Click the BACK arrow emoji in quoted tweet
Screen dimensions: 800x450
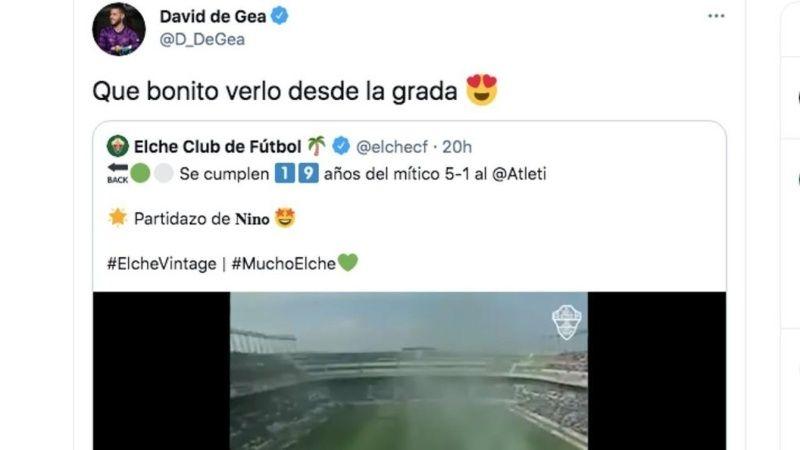[x=117, y=173]
